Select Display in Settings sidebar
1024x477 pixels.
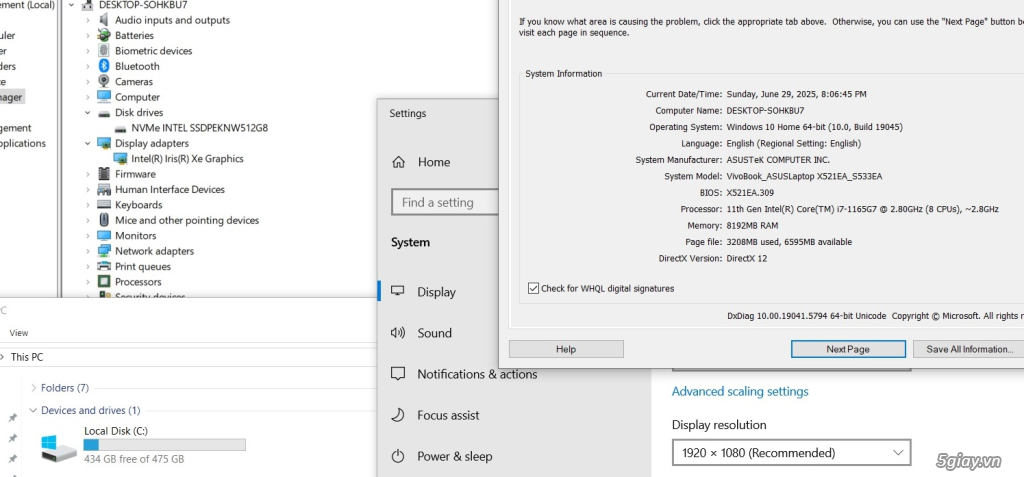[436, 292]
